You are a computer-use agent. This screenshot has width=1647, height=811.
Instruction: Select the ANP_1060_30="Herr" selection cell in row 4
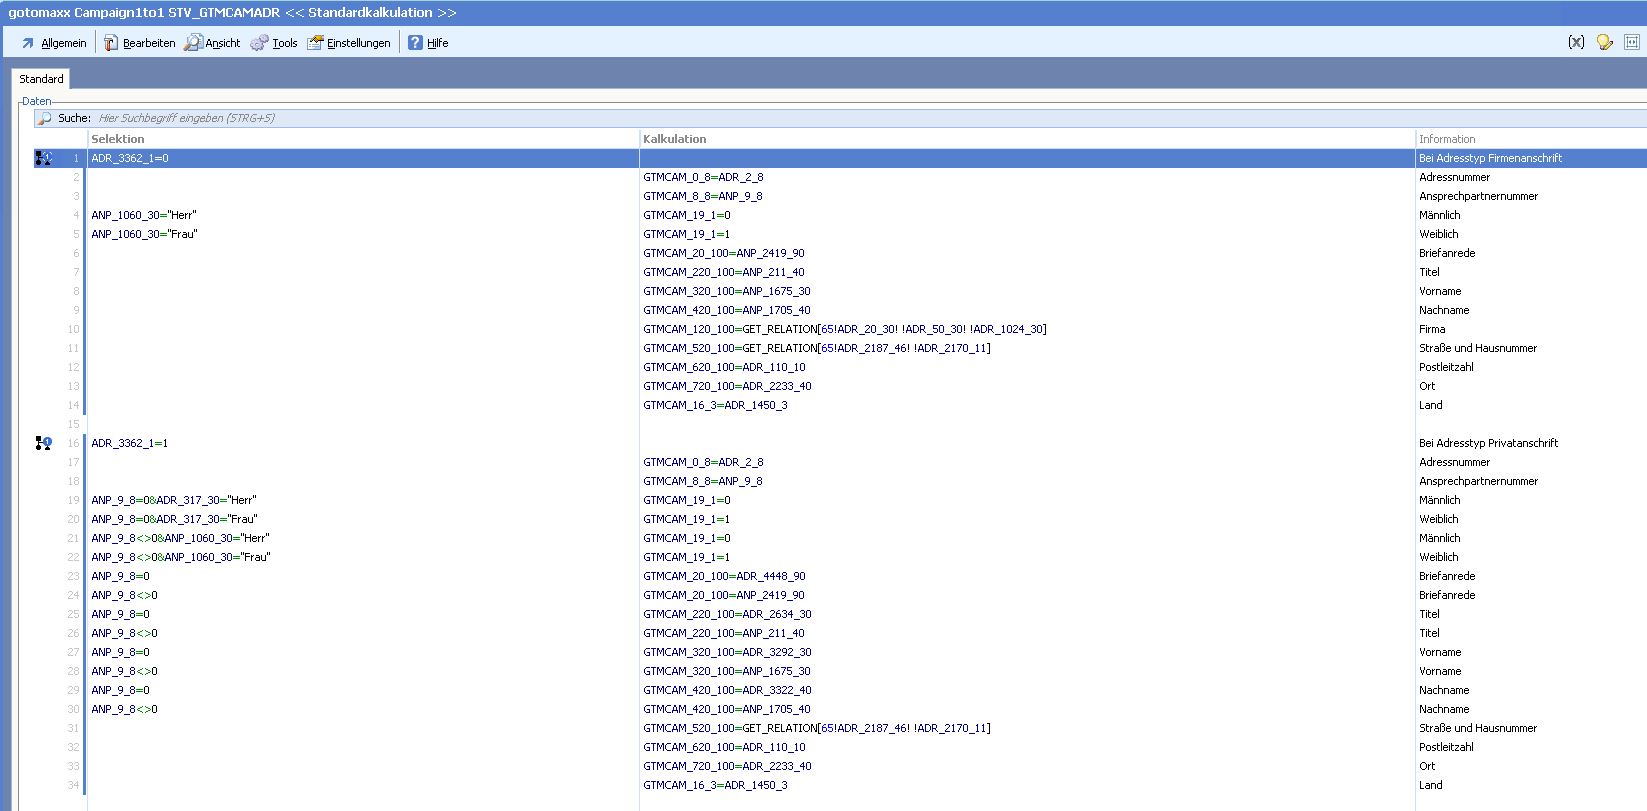coord(144,215)
